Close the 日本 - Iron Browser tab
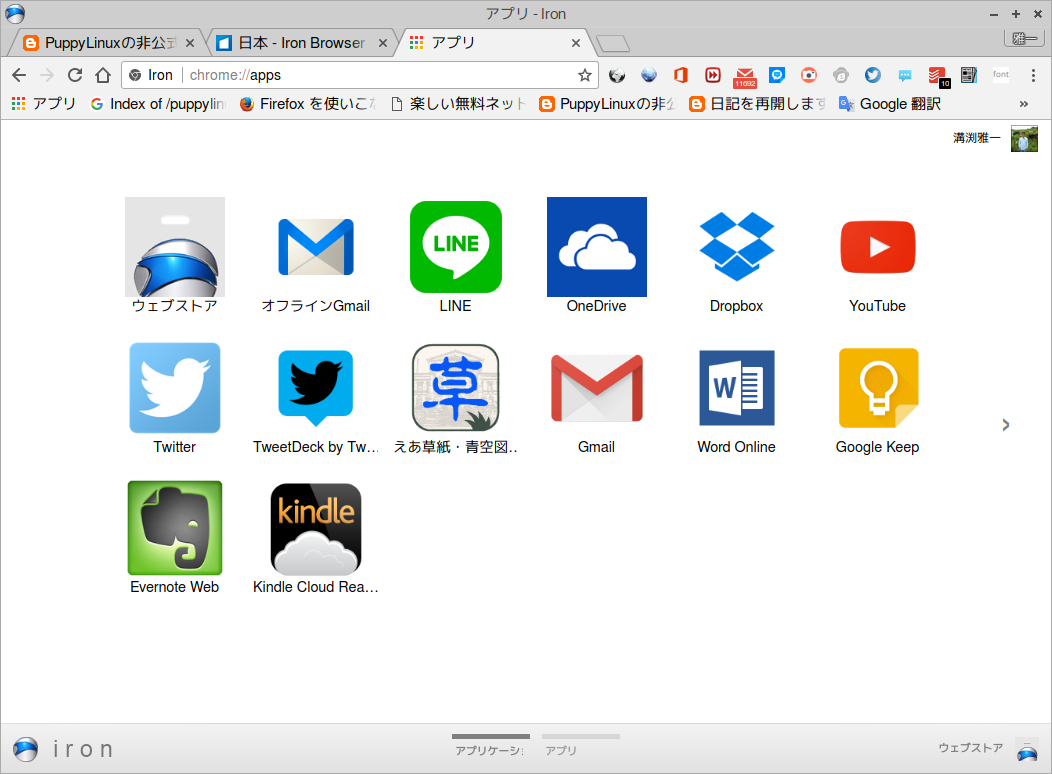Viewport: 1052px width, 774px height. (x=382, y=43)
